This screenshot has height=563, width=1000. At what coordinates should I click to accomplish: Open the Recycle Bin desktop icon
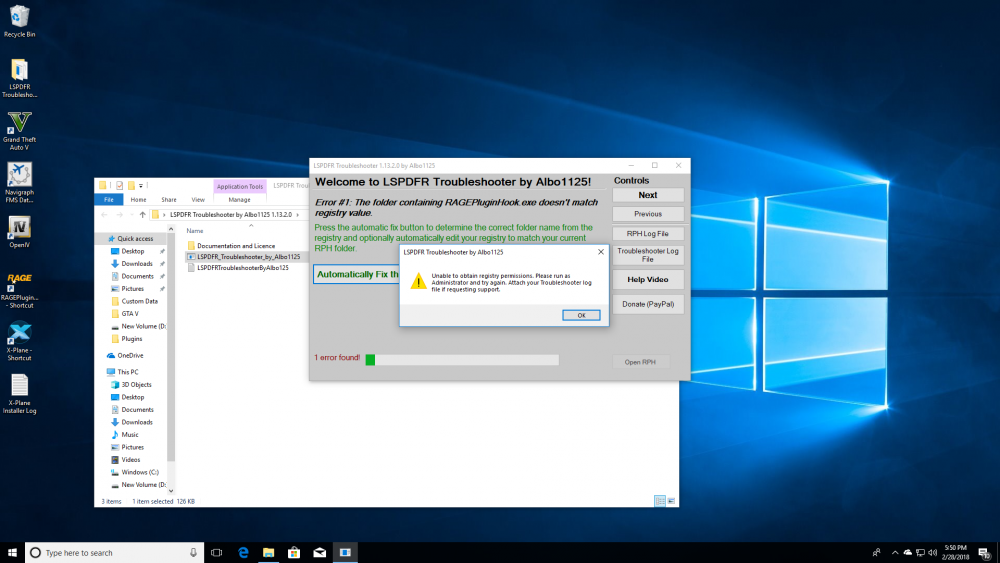tap(19, 21)
